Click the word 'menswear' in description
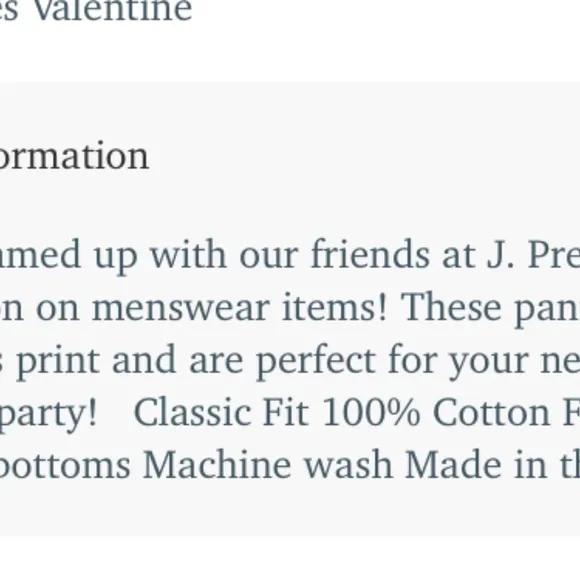The height and width of the screenshot is (580, 580). click(181, 307)
